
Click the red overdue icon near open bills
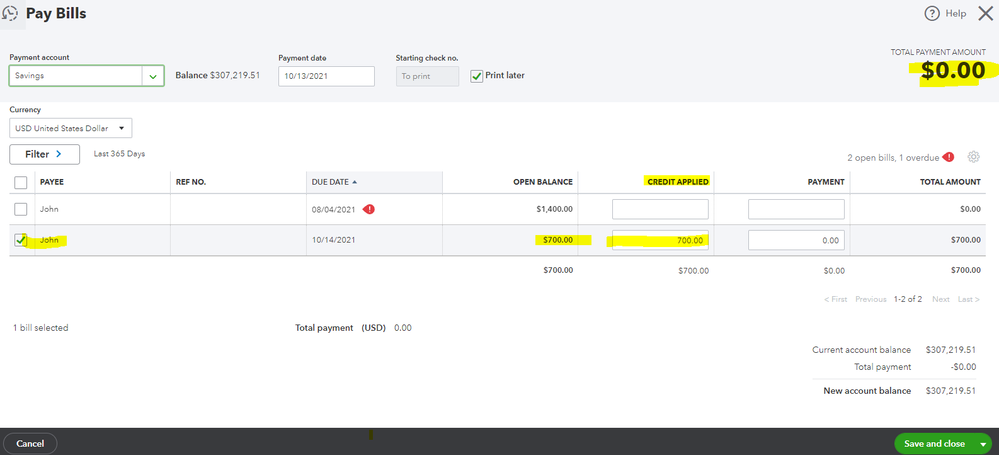coord(949,157)
